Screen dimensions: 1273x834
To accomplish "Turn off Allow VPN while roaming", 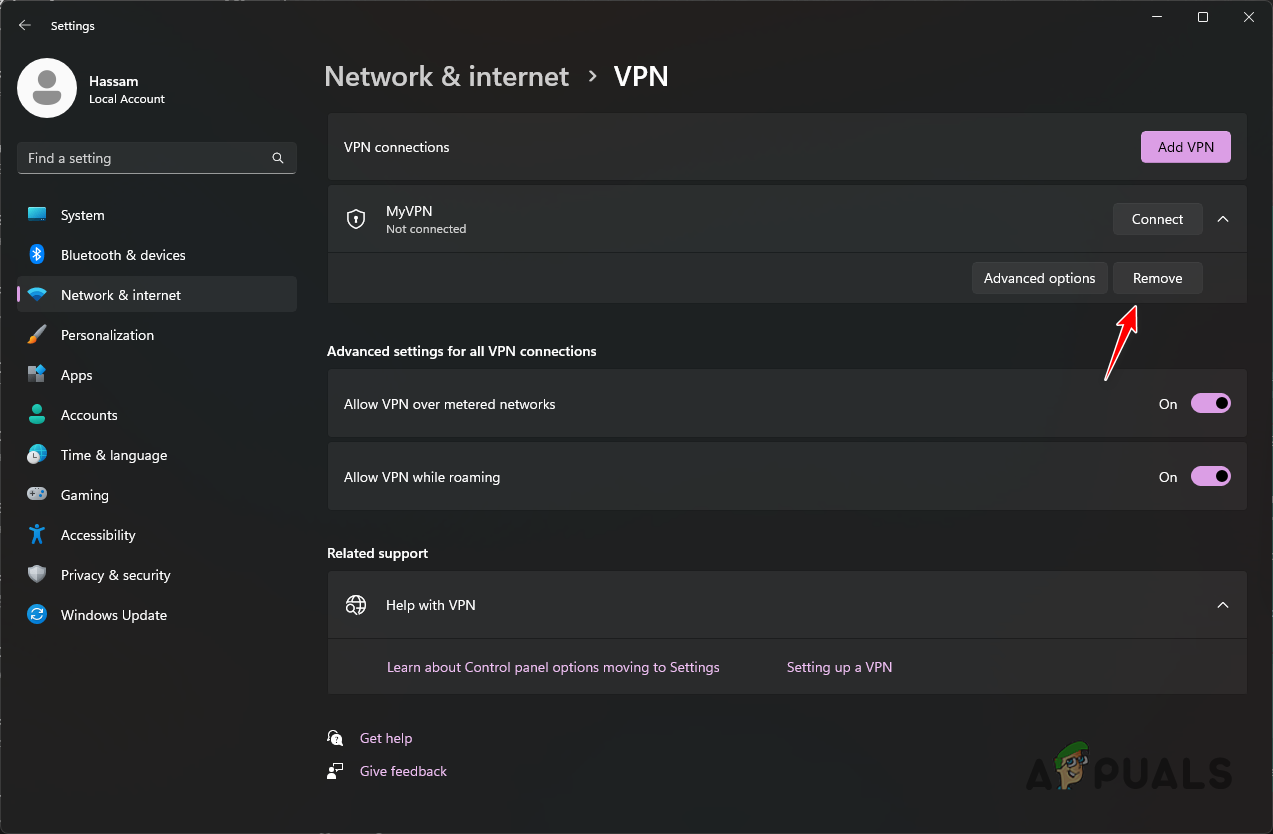I will pos(1210,476).
